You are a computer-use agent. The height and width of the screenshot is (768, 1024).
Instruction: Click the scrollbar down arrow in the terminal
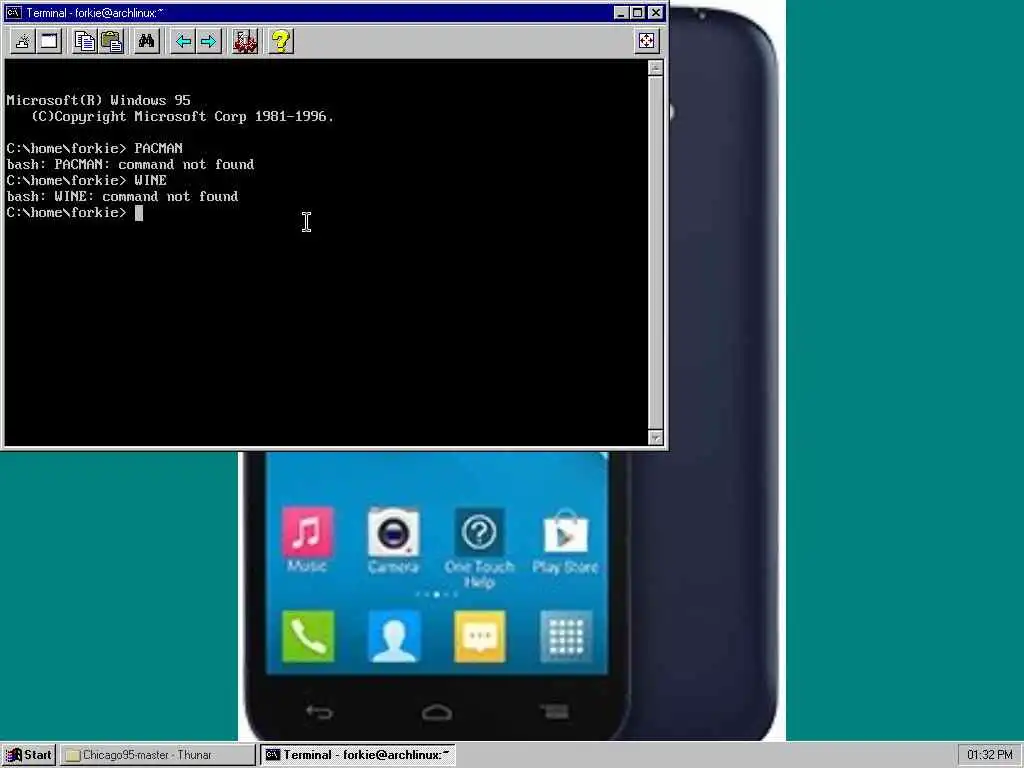pos(656,438)
